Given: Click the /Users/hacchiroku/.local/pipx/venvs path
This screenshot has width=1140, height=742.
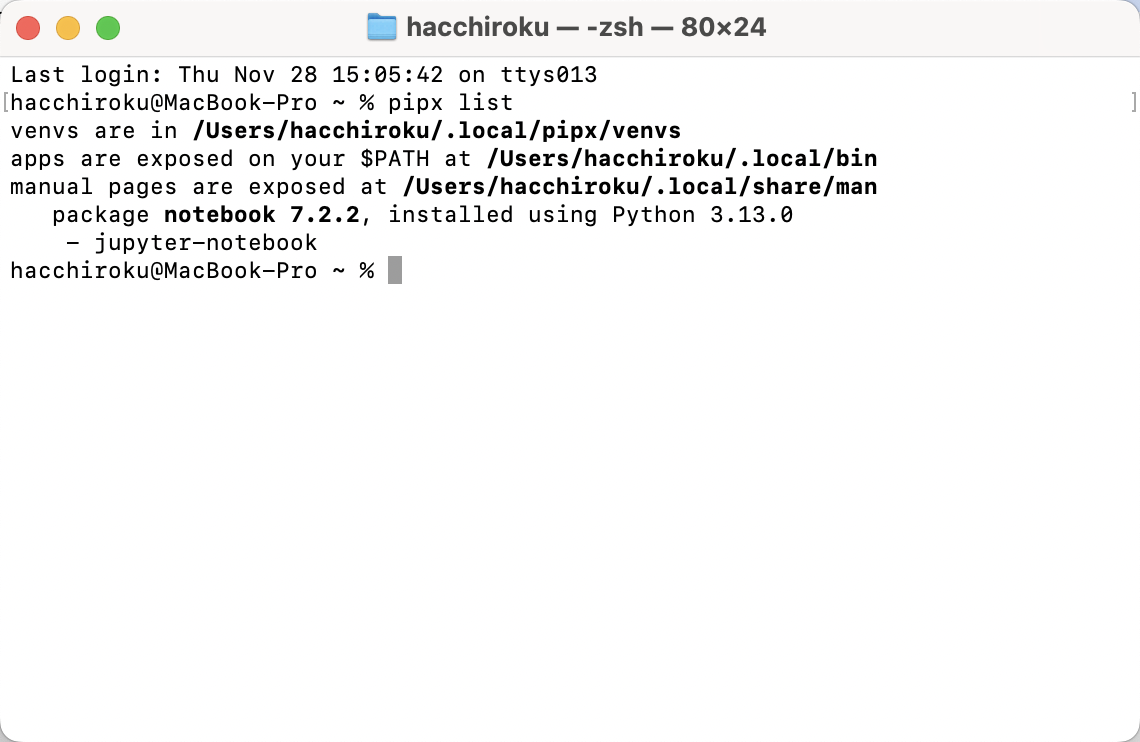Looking at the screenshot, I should (x=436, y=131).
